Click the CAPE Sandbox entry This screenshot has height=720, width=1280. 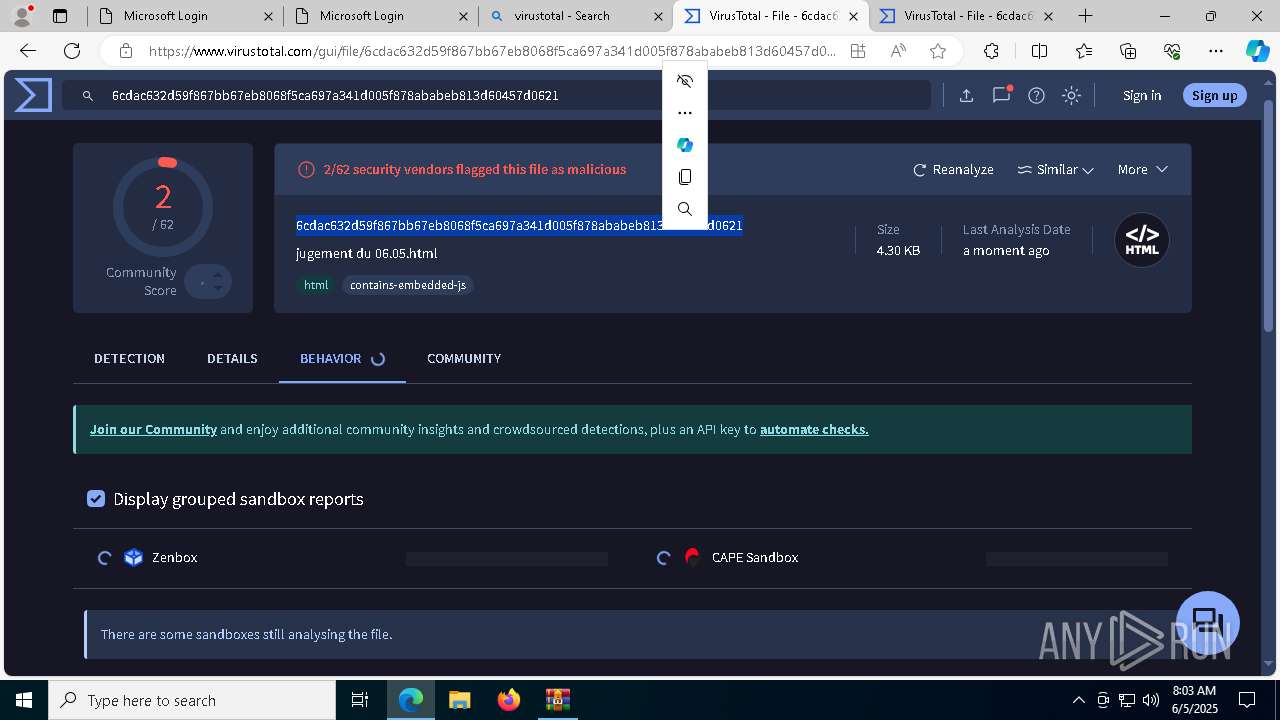click(x=755, y=558)
